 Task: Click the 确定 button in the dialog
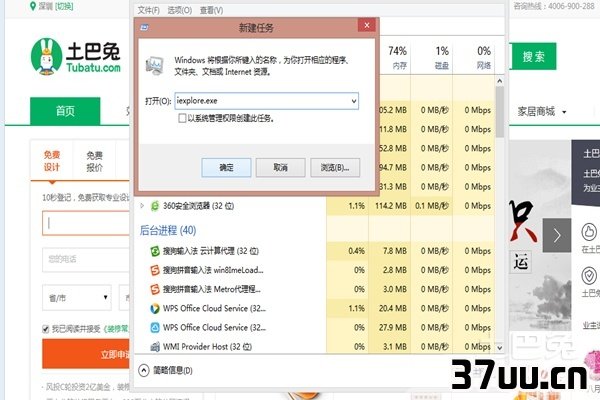[226, 168]
